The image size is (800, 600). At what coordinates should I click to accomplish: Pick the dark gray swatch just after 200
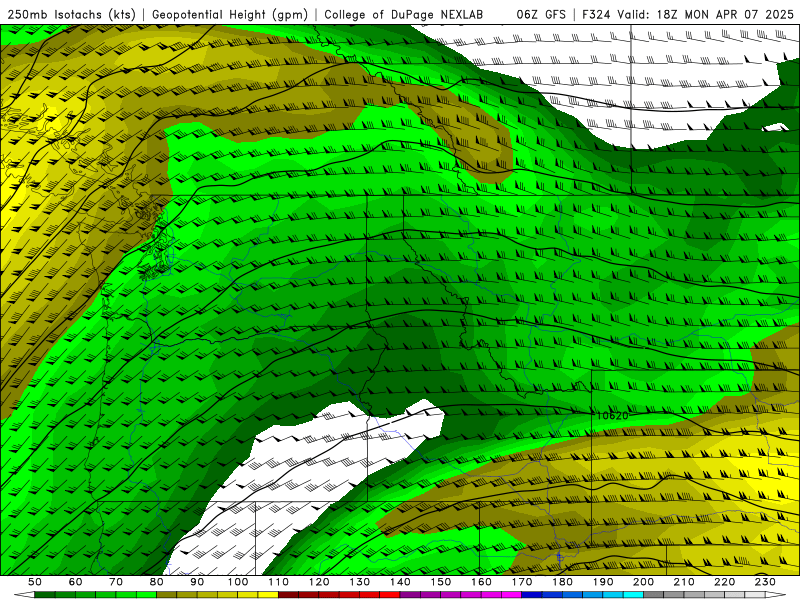[x=654, y=595]
